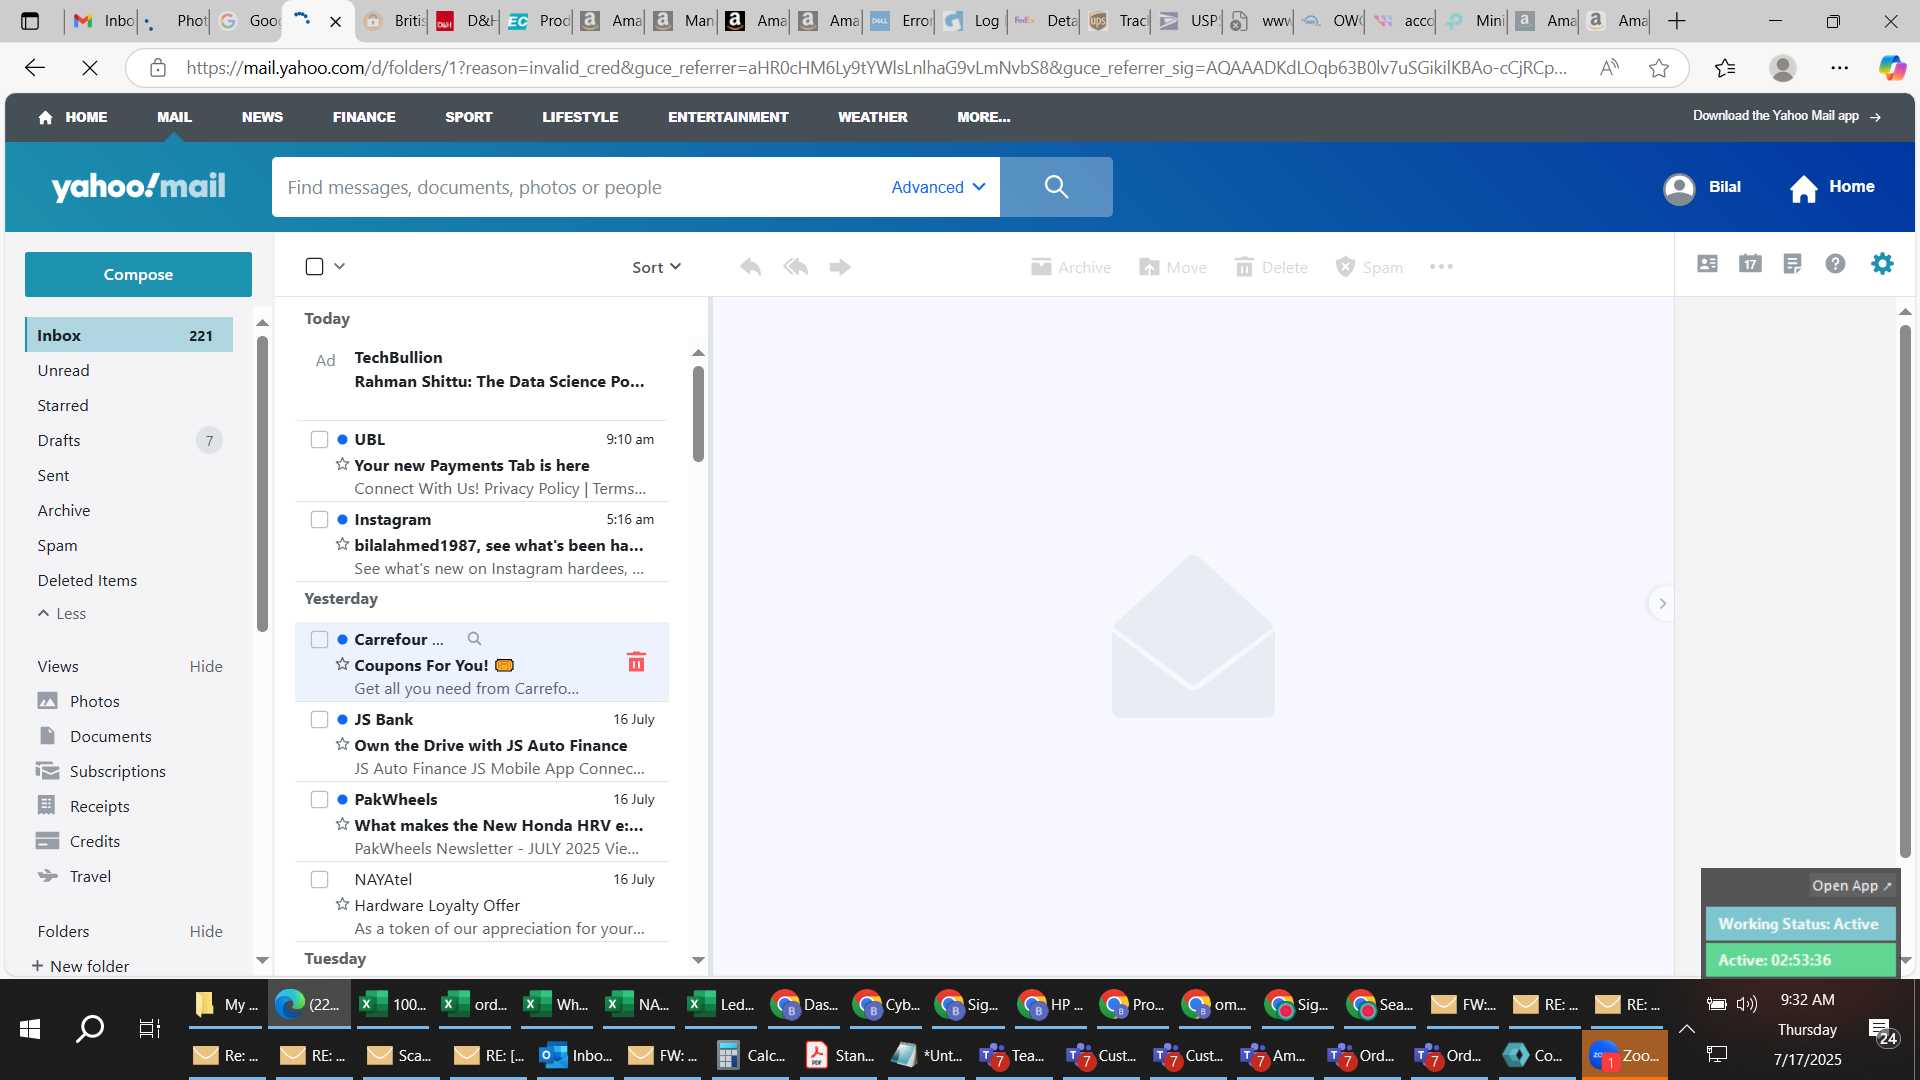This screenshot has height=1080, width=1920.
Task: Star the UBL email
Action: pos(342,465)
